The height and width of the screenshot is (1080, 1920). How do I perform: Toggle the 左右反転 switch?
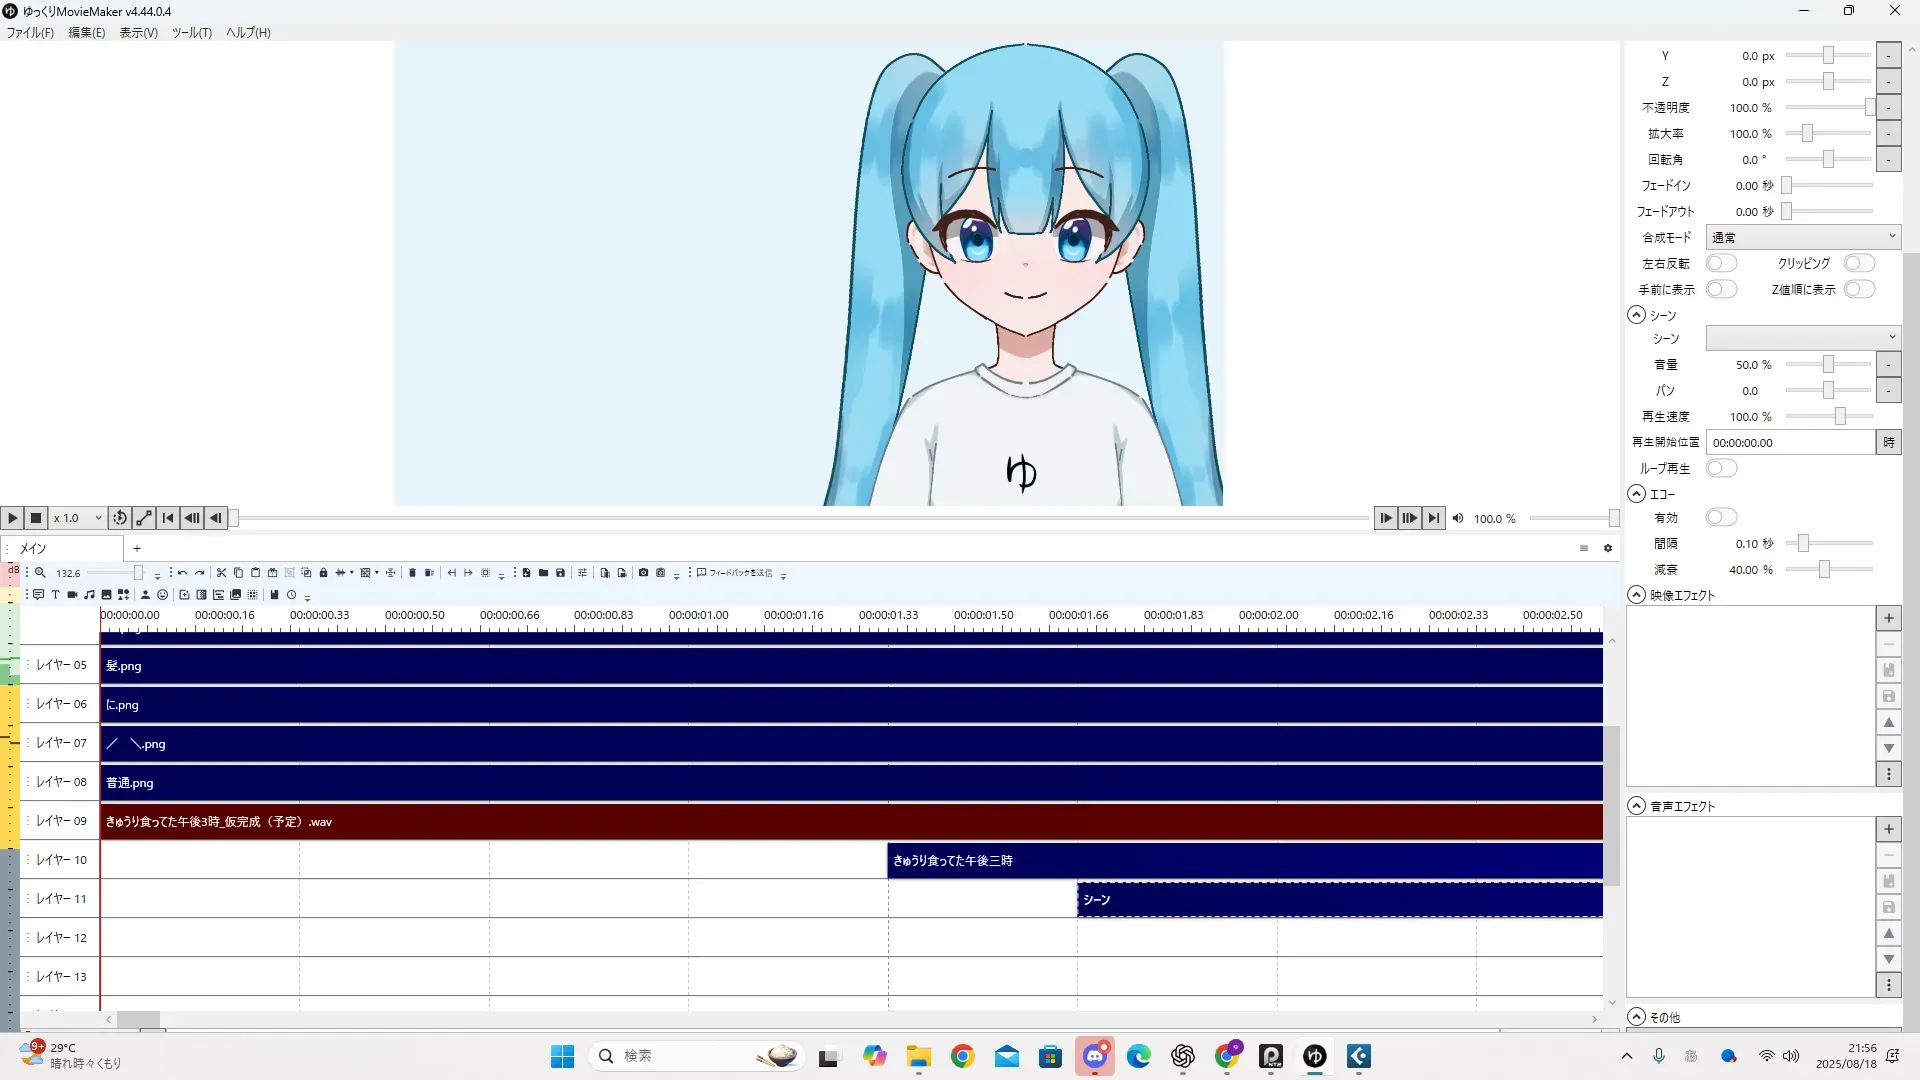click(x=1720, y=263)
